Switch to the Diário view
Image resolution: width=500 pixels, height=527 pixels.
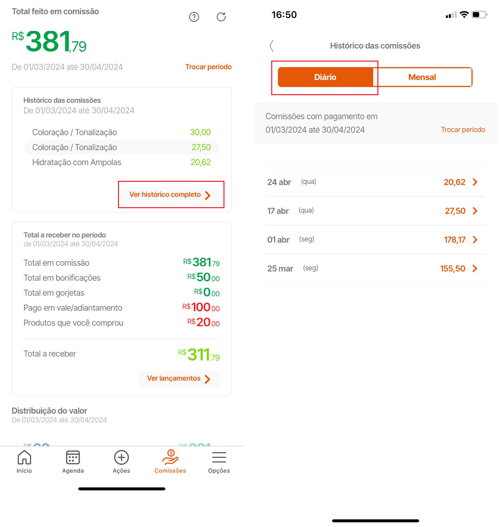click(x=325, y=77)
